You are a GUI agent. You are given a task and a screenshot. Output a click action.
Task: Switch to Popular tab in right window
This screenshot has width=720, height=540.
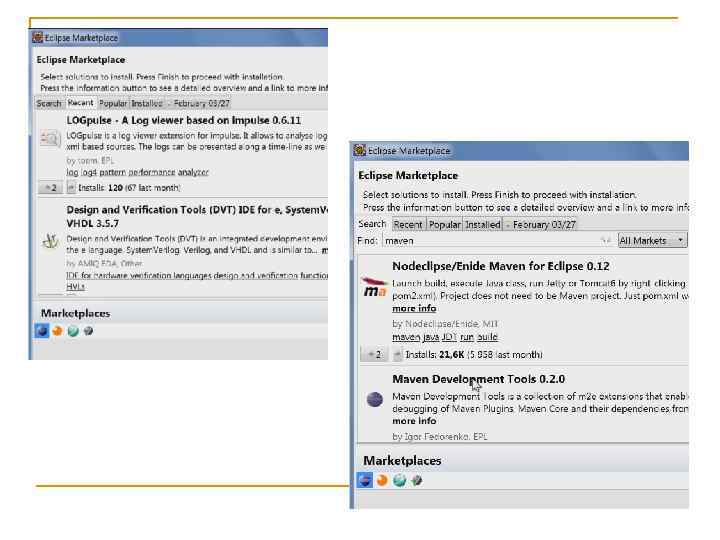coord(444,225)
